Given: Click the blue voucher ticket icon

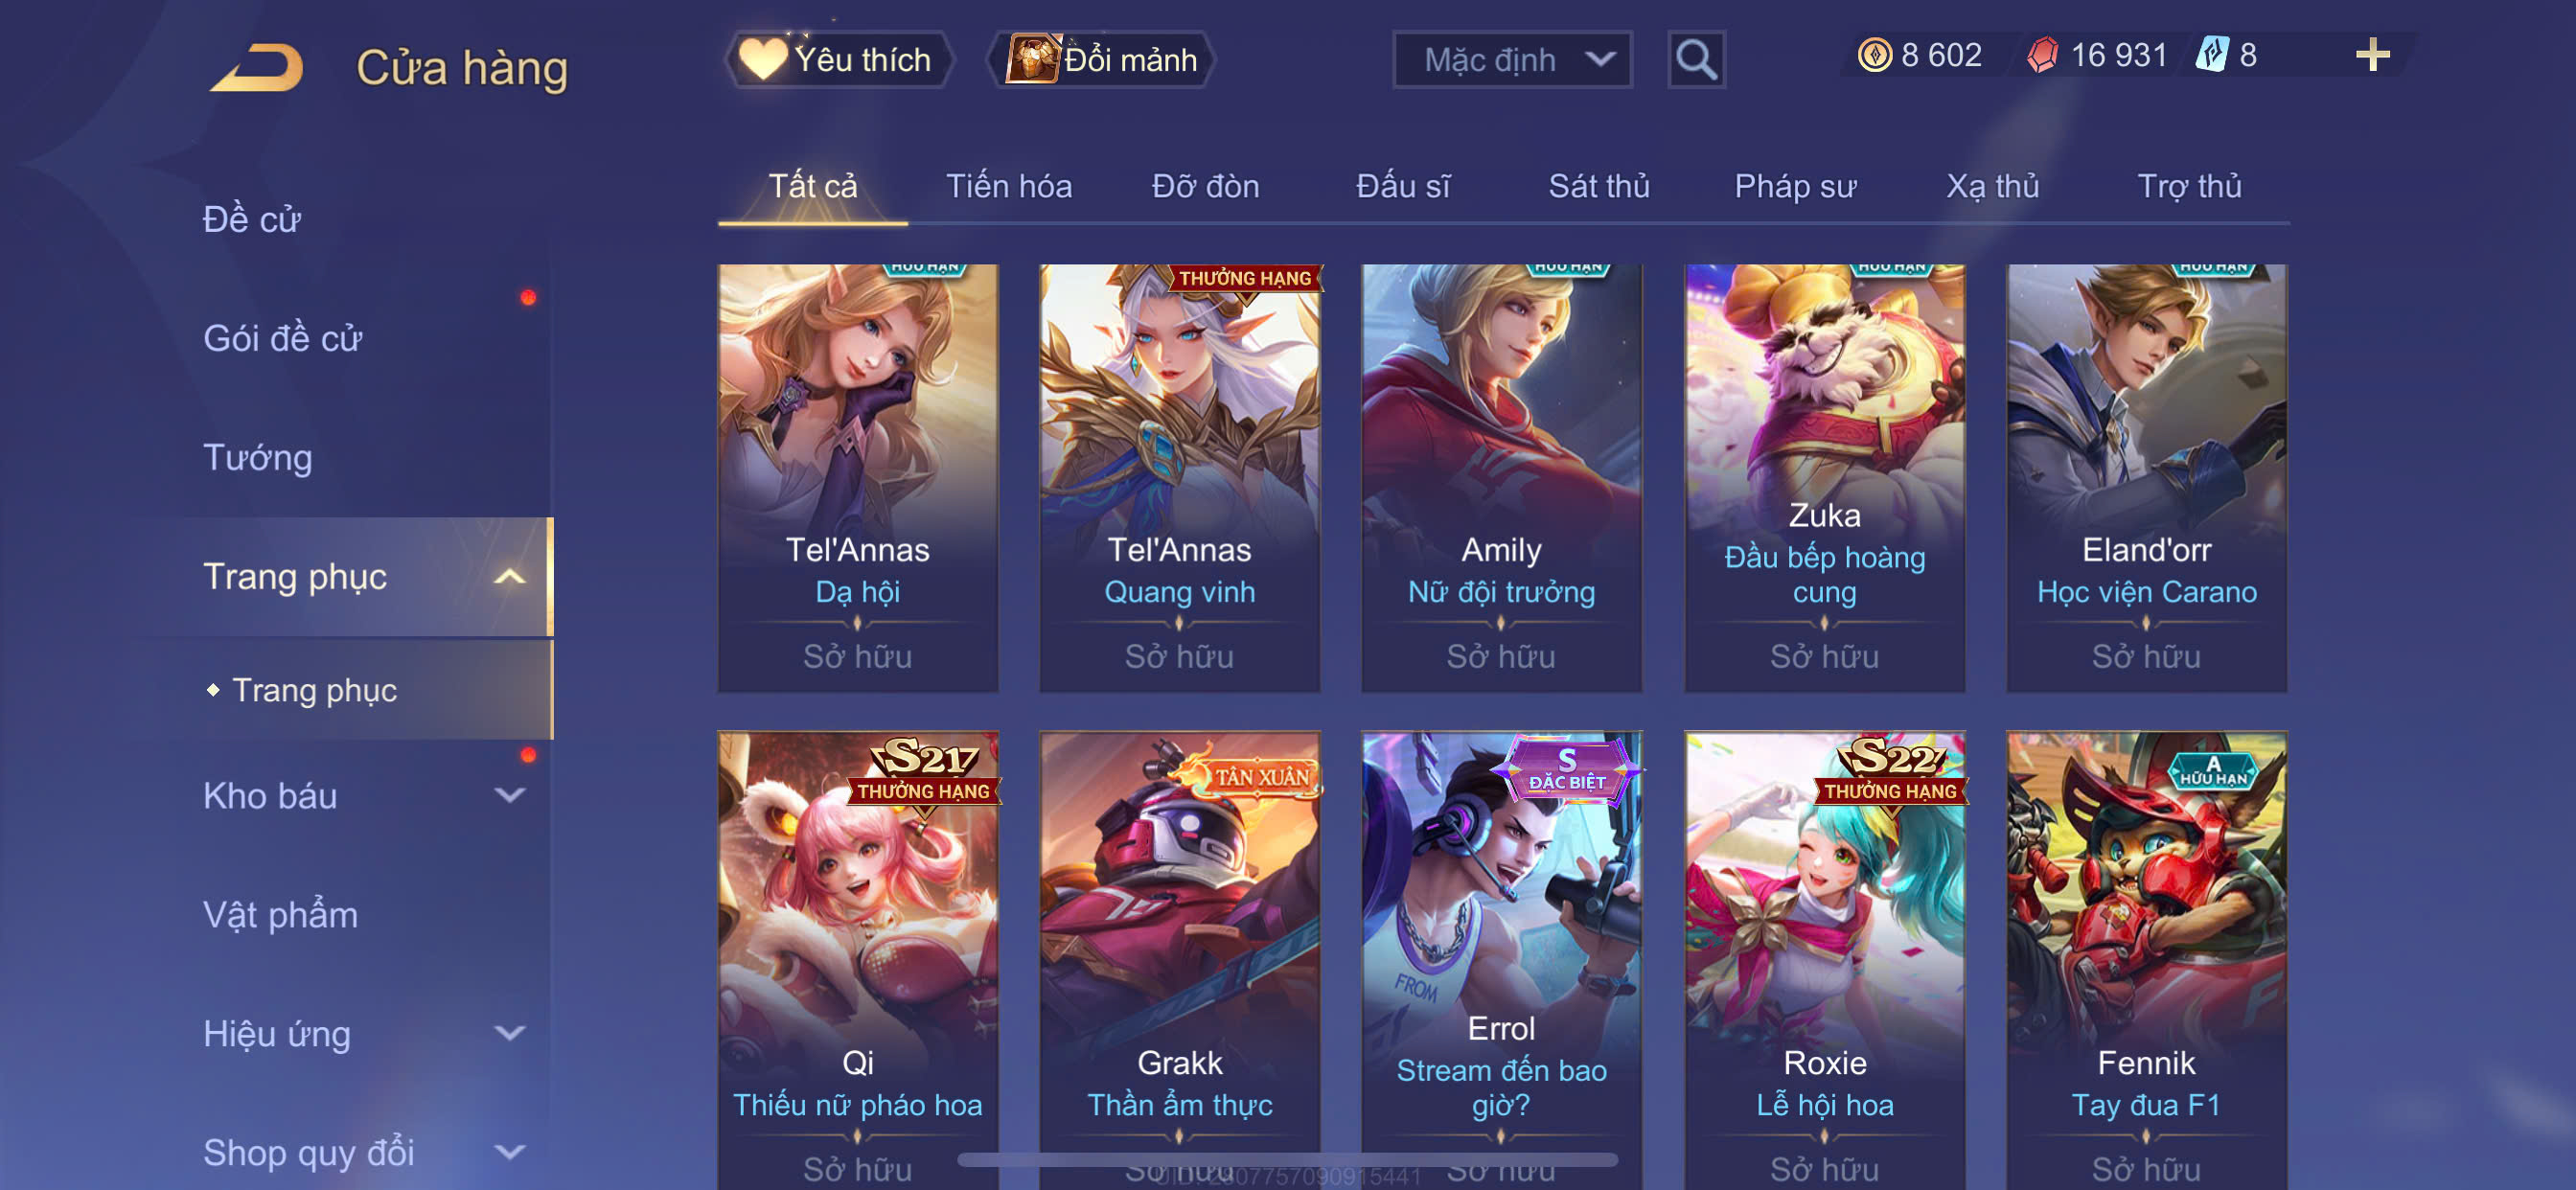Looking at the screenshot, I should click(x=2212, y=54).
